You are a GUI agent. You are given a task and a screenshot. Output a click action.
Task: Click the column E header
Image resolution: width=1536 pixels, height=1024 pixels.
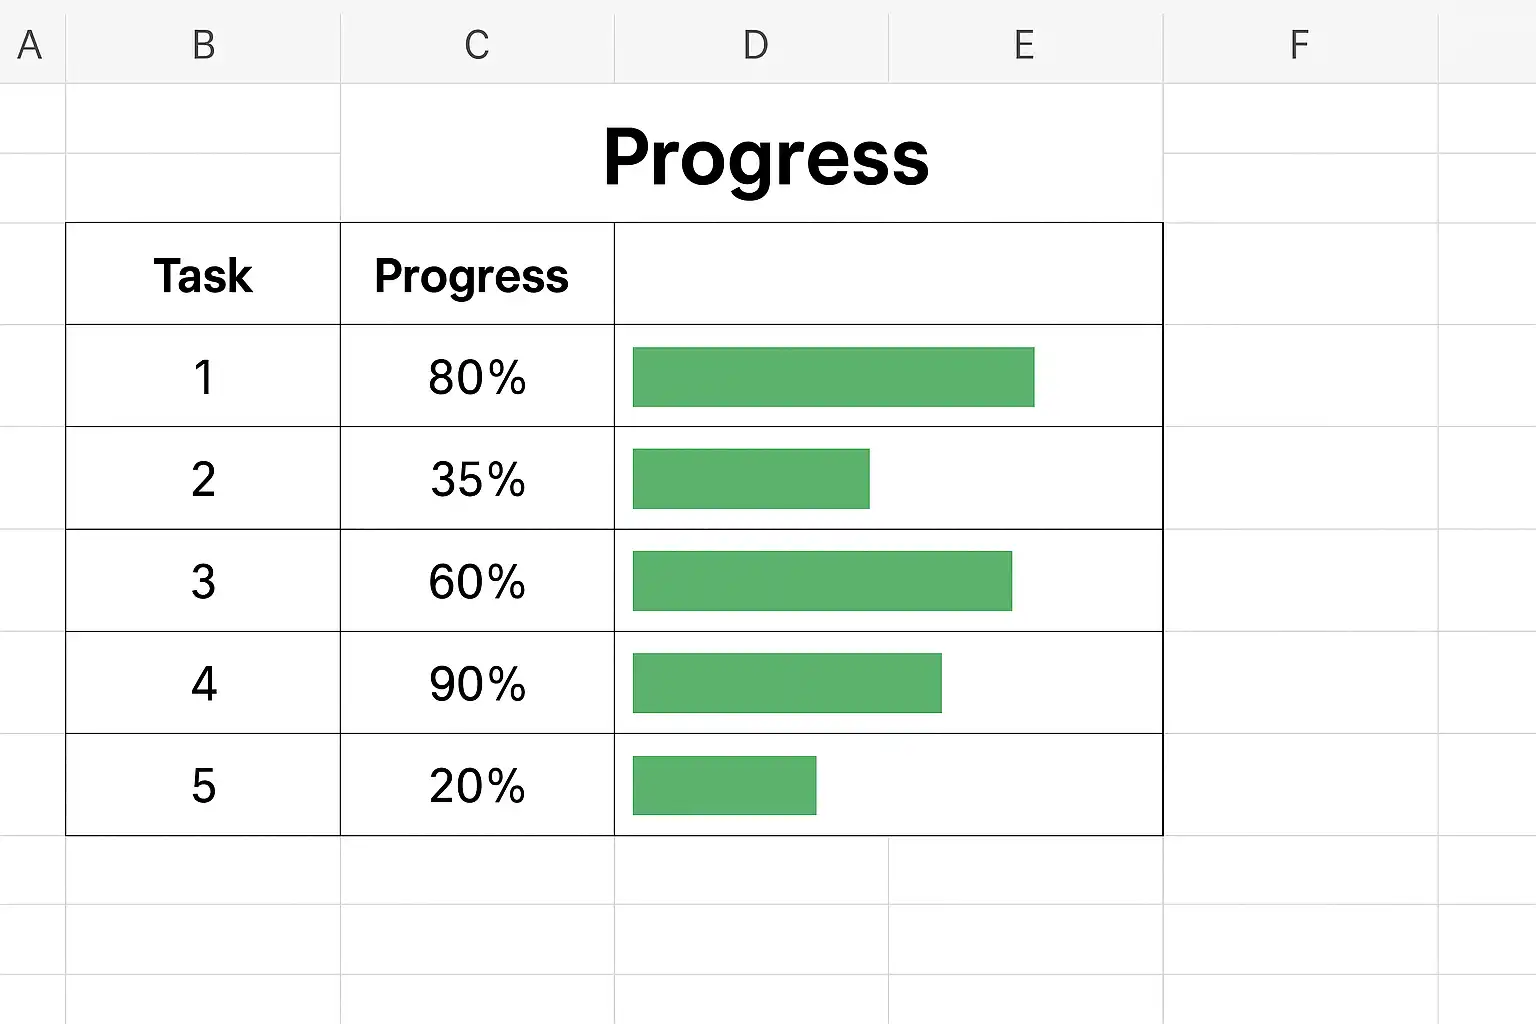pyautogui.click(x=1024, y=45)
